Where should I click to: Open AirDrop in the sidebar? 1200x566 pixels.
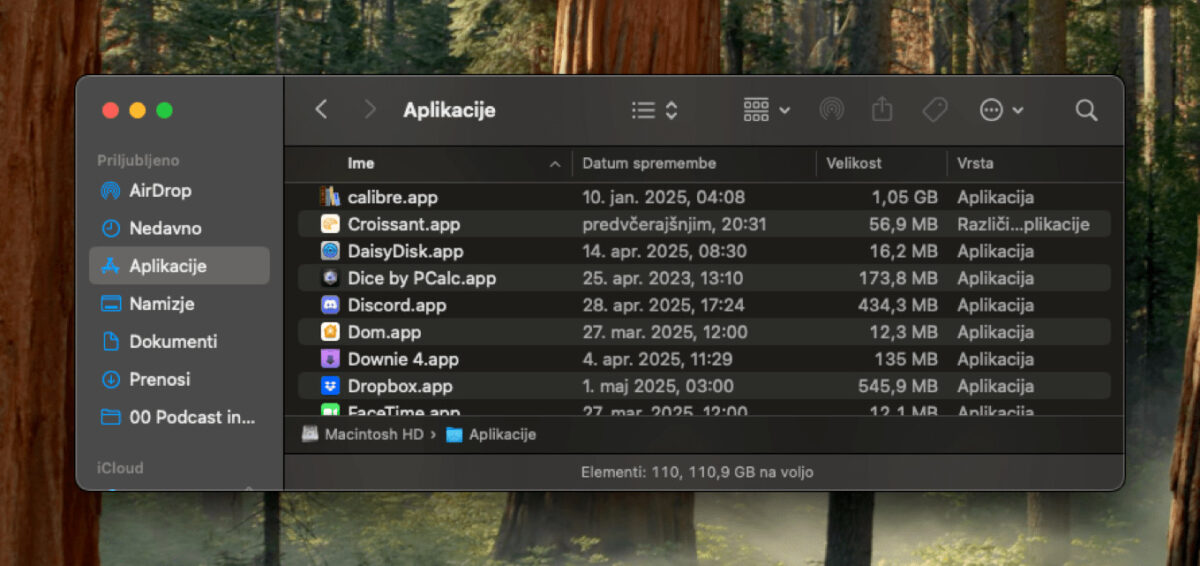(159, 190)
